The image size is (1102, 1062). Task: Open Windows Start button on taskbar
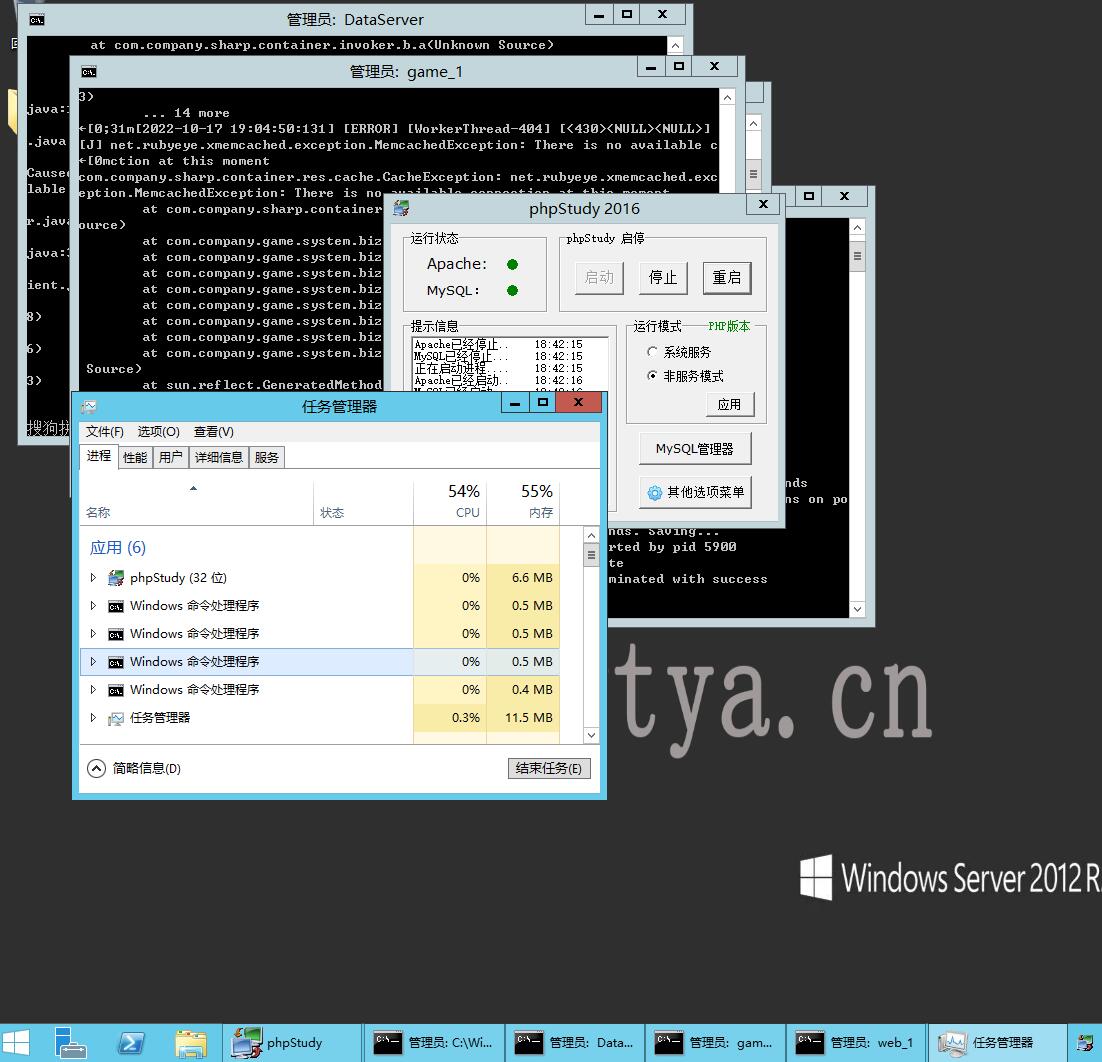click(15, 1043)
